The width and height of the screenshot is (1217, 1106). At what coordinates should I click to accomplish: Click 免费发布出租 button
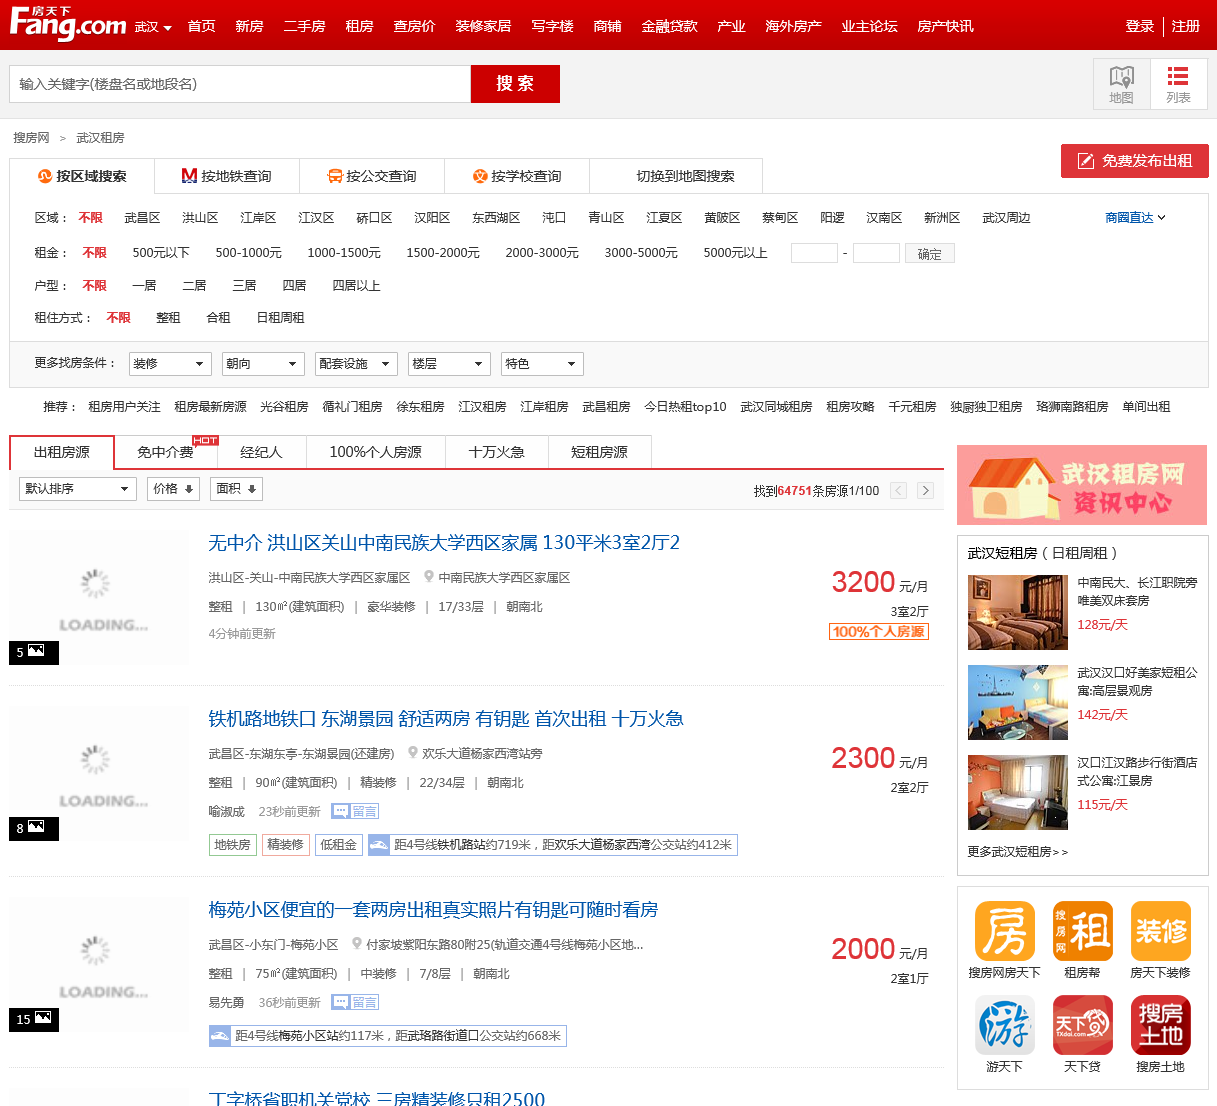pyautogui.click(x=1135, y=161)
